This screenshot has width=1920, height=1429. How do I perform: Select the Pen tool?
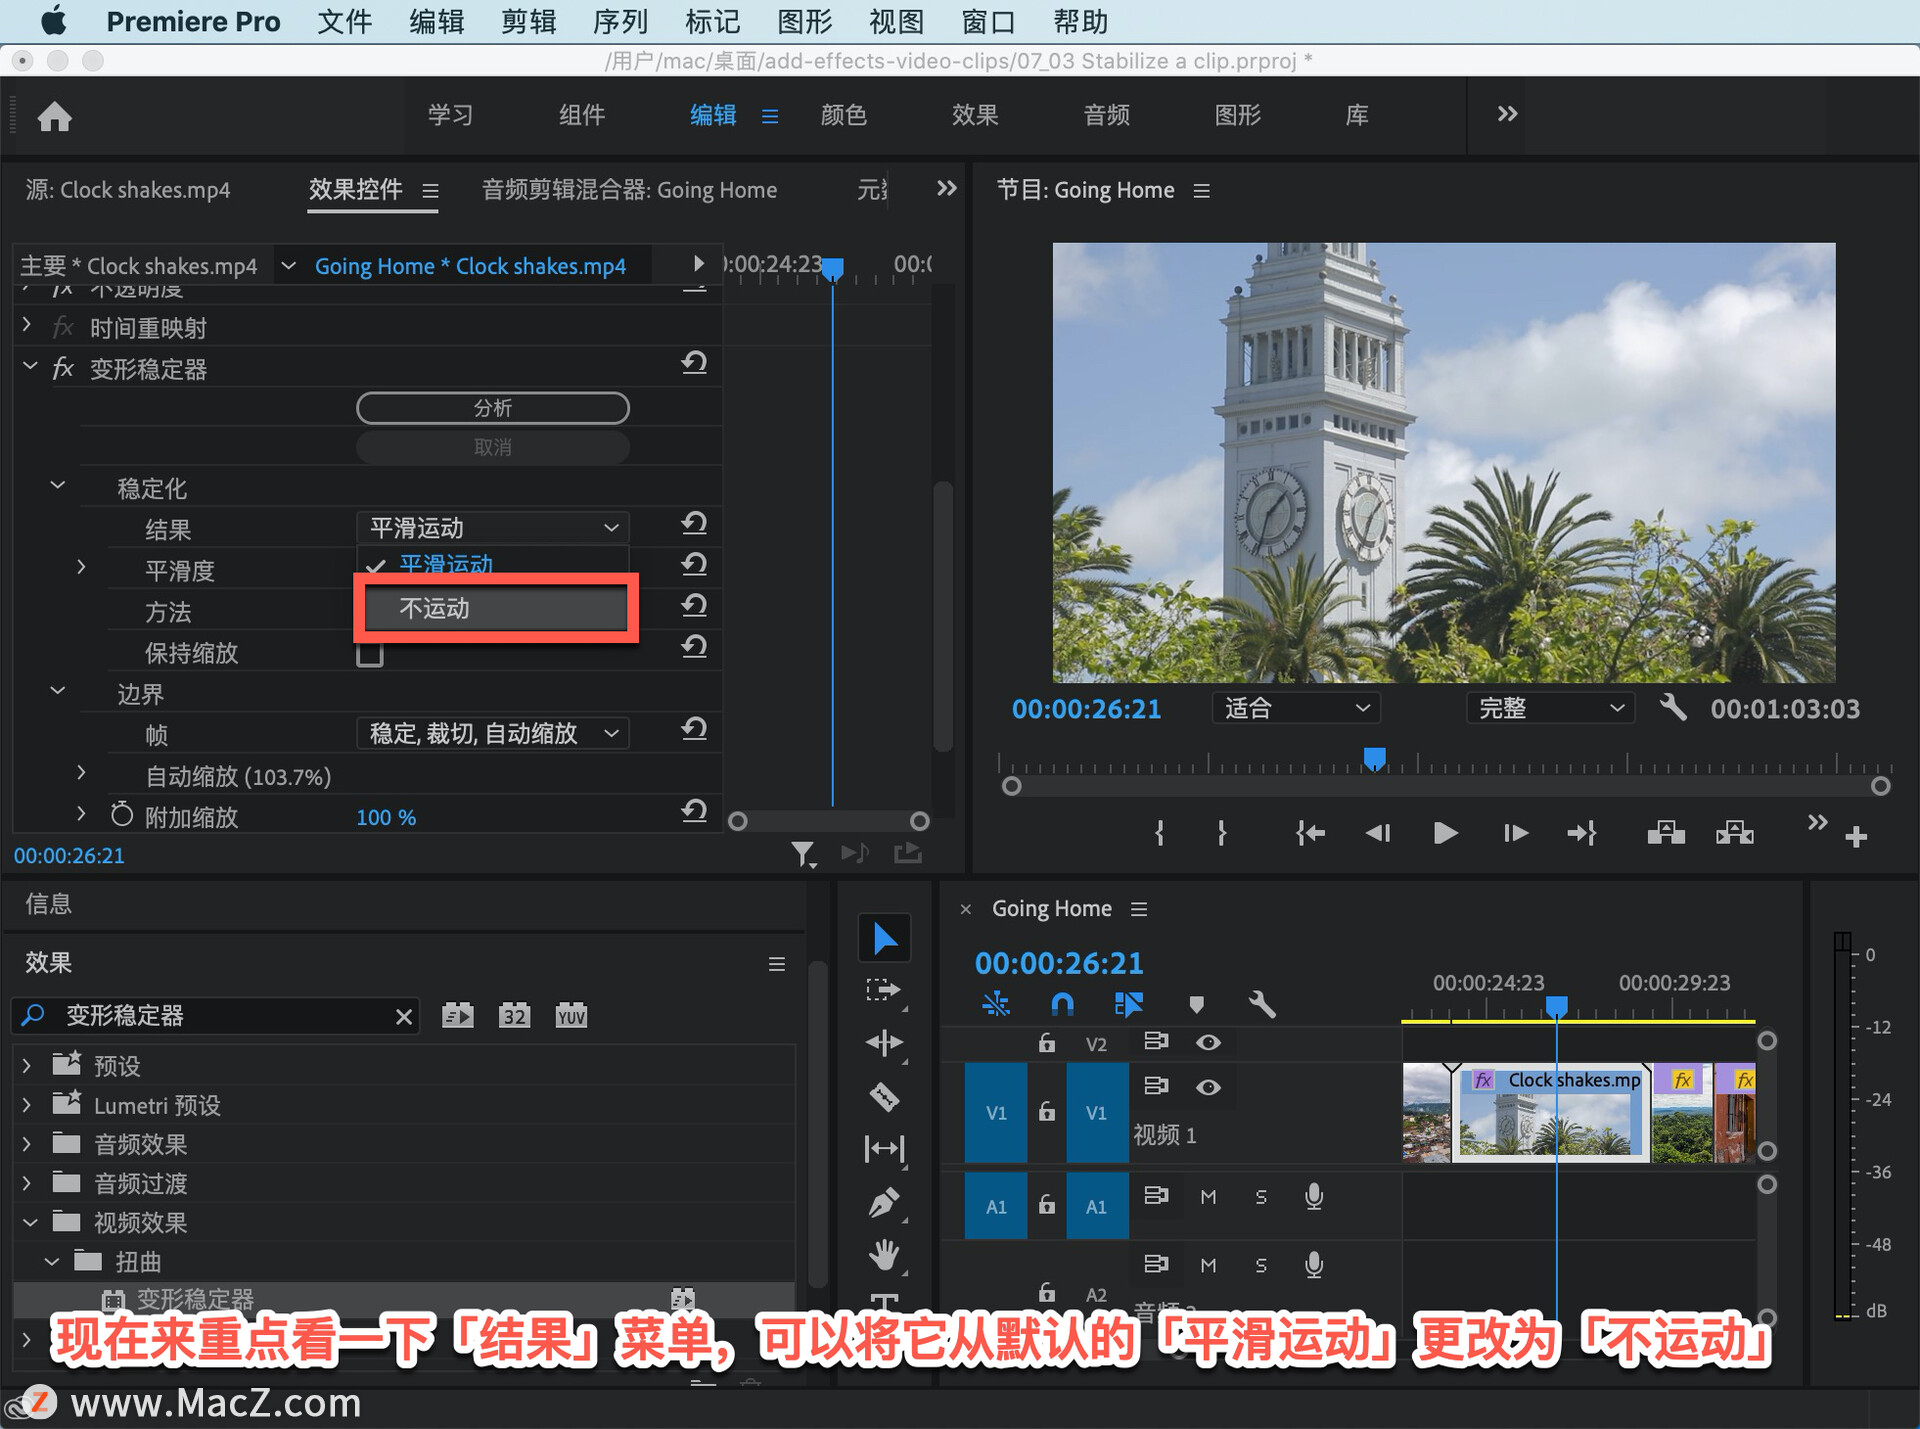[x=884, y=1201]
